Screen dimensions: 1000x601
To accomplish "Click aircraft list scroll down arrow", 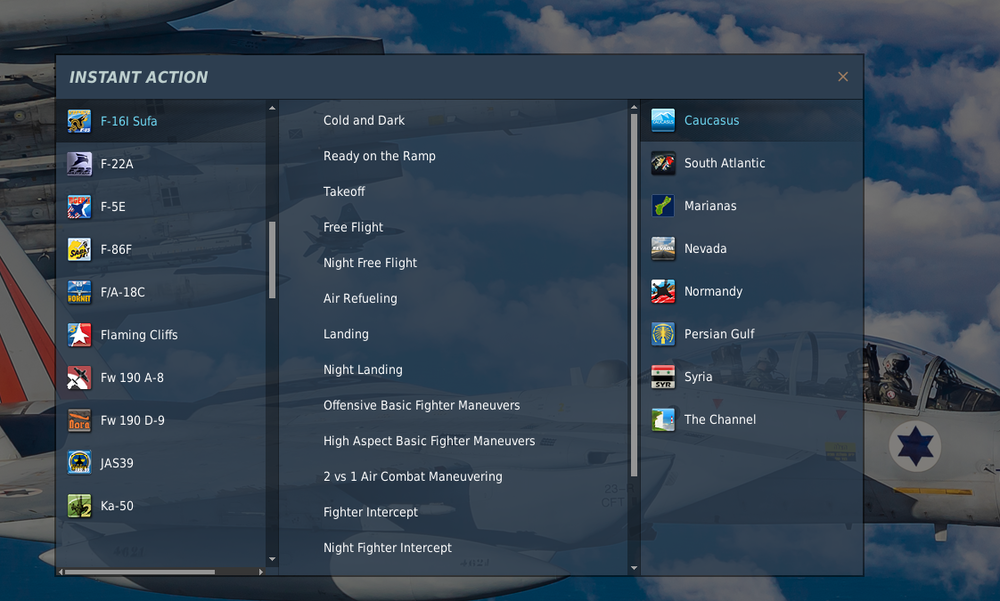I will pos(272,560).
